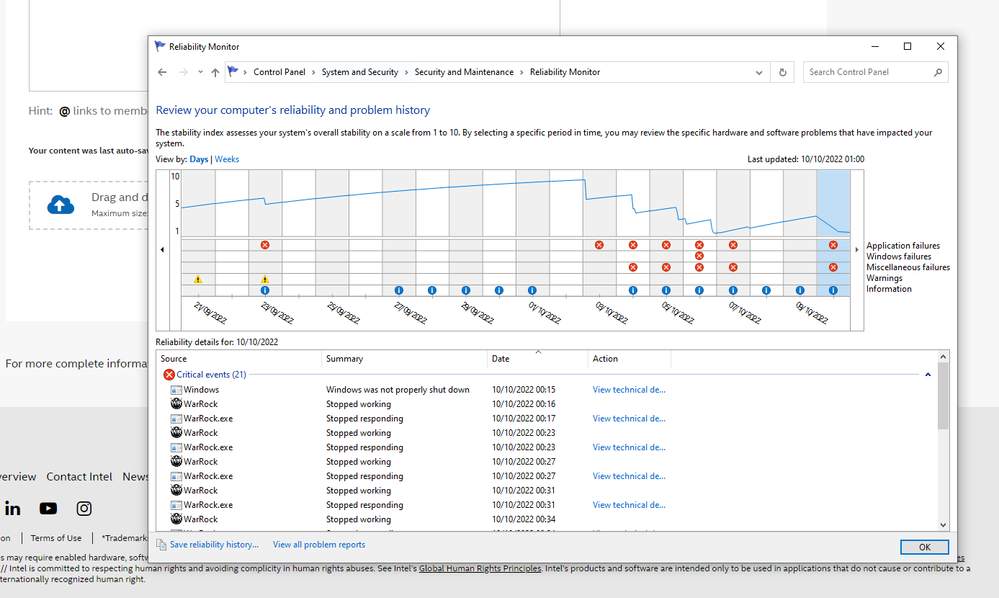Sort by the Source column header
Screen dimensions: 999x598
point(240,359)
